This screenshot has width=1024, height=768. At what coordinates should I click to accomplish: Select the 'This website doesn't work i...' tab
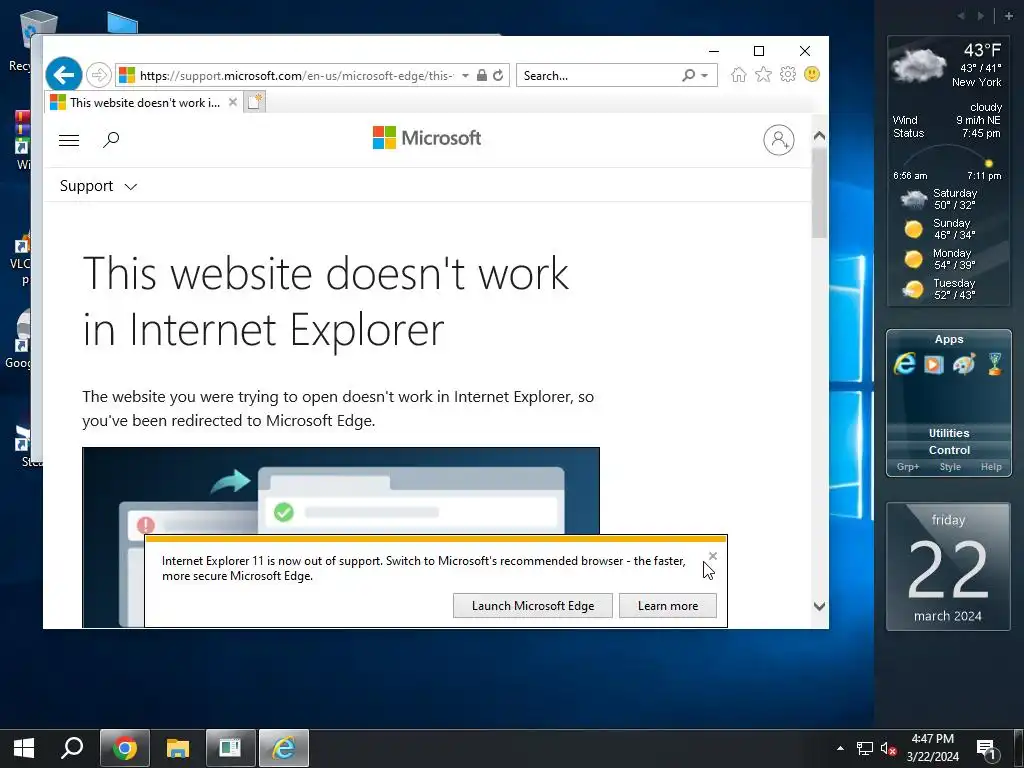(137, 103)
